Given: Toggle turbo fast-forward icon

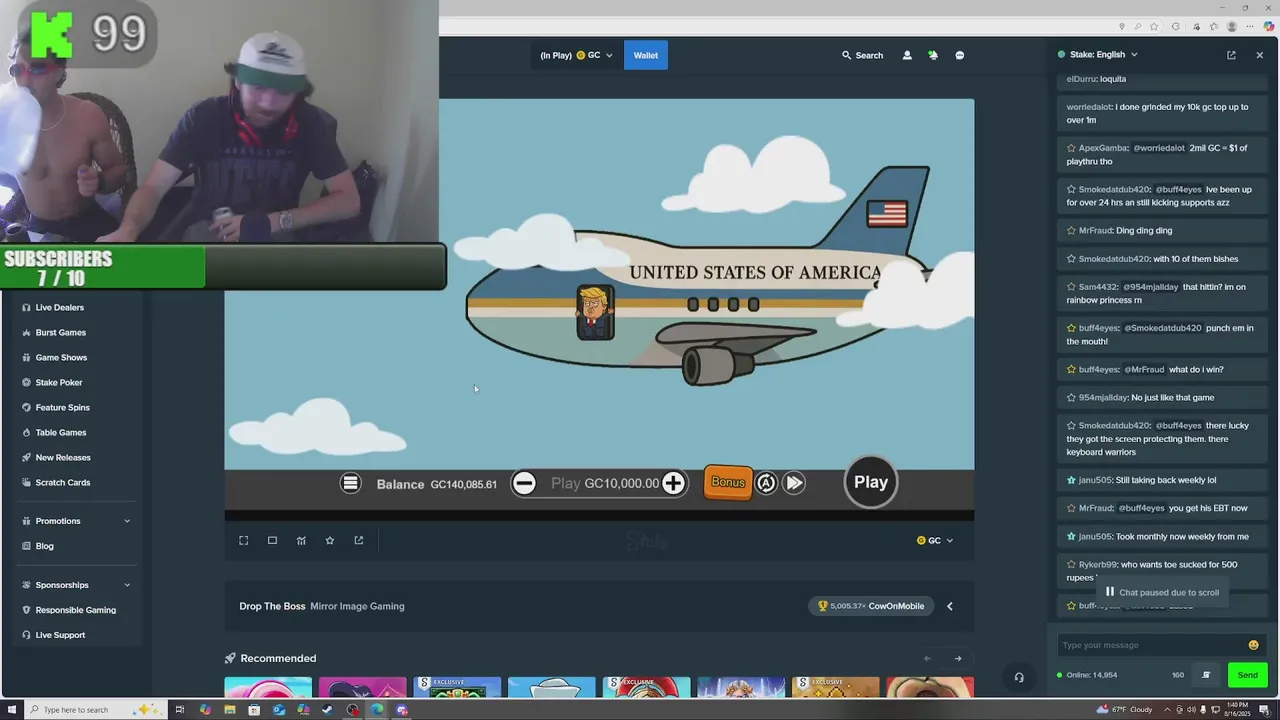Looking at the screenshot, I should (x=794, y=483).
